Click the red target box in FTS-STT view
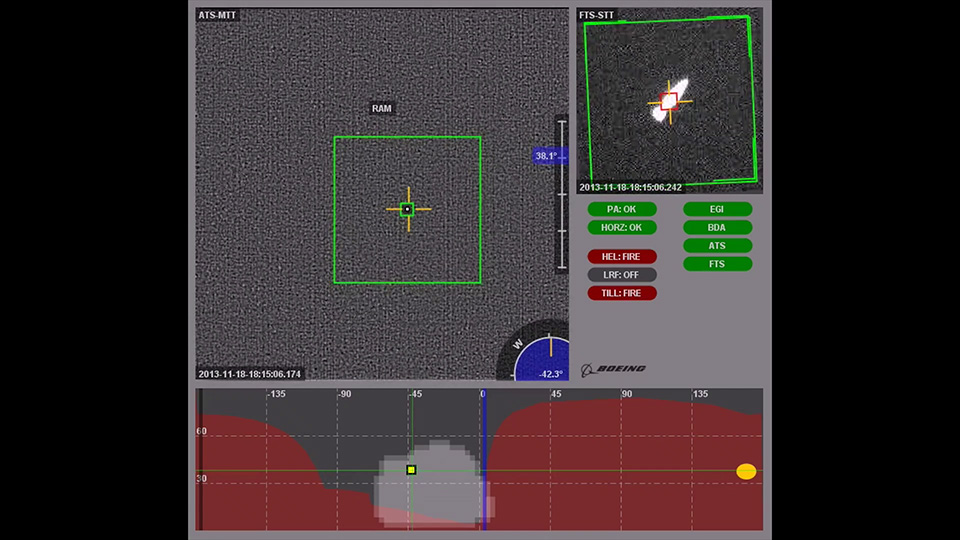The height and width of the screenshot is (540, 960). pyautogui.click(x=669, y=100)
